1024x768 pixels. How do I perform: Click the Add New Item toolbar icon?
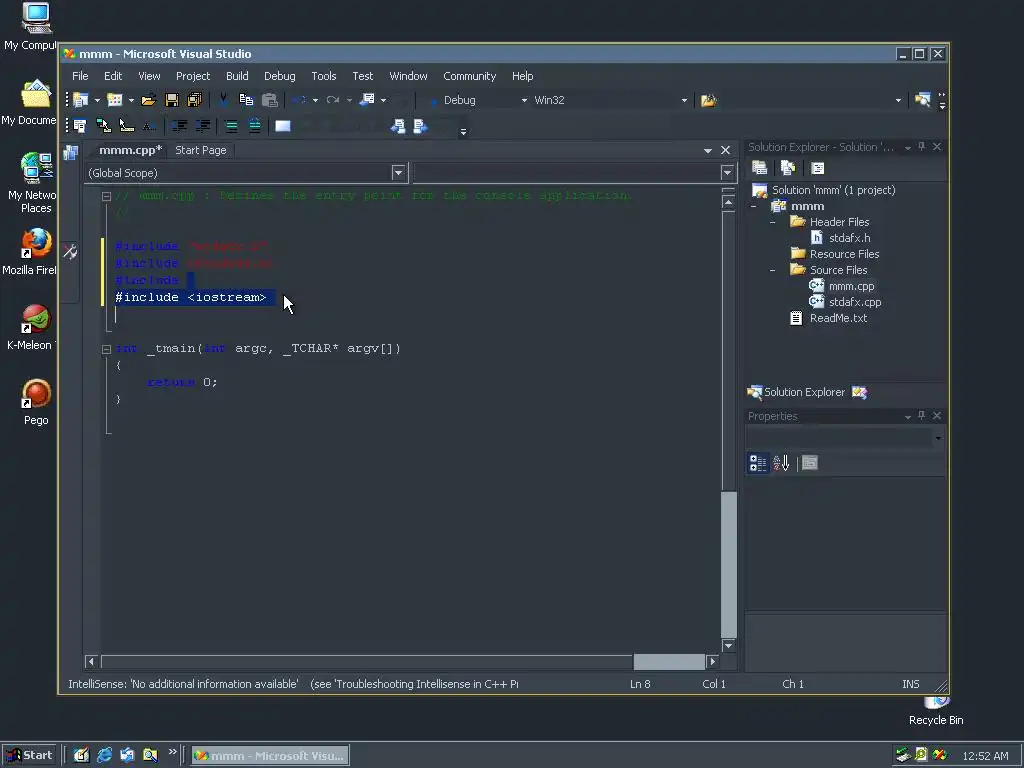tap(115, 100)
